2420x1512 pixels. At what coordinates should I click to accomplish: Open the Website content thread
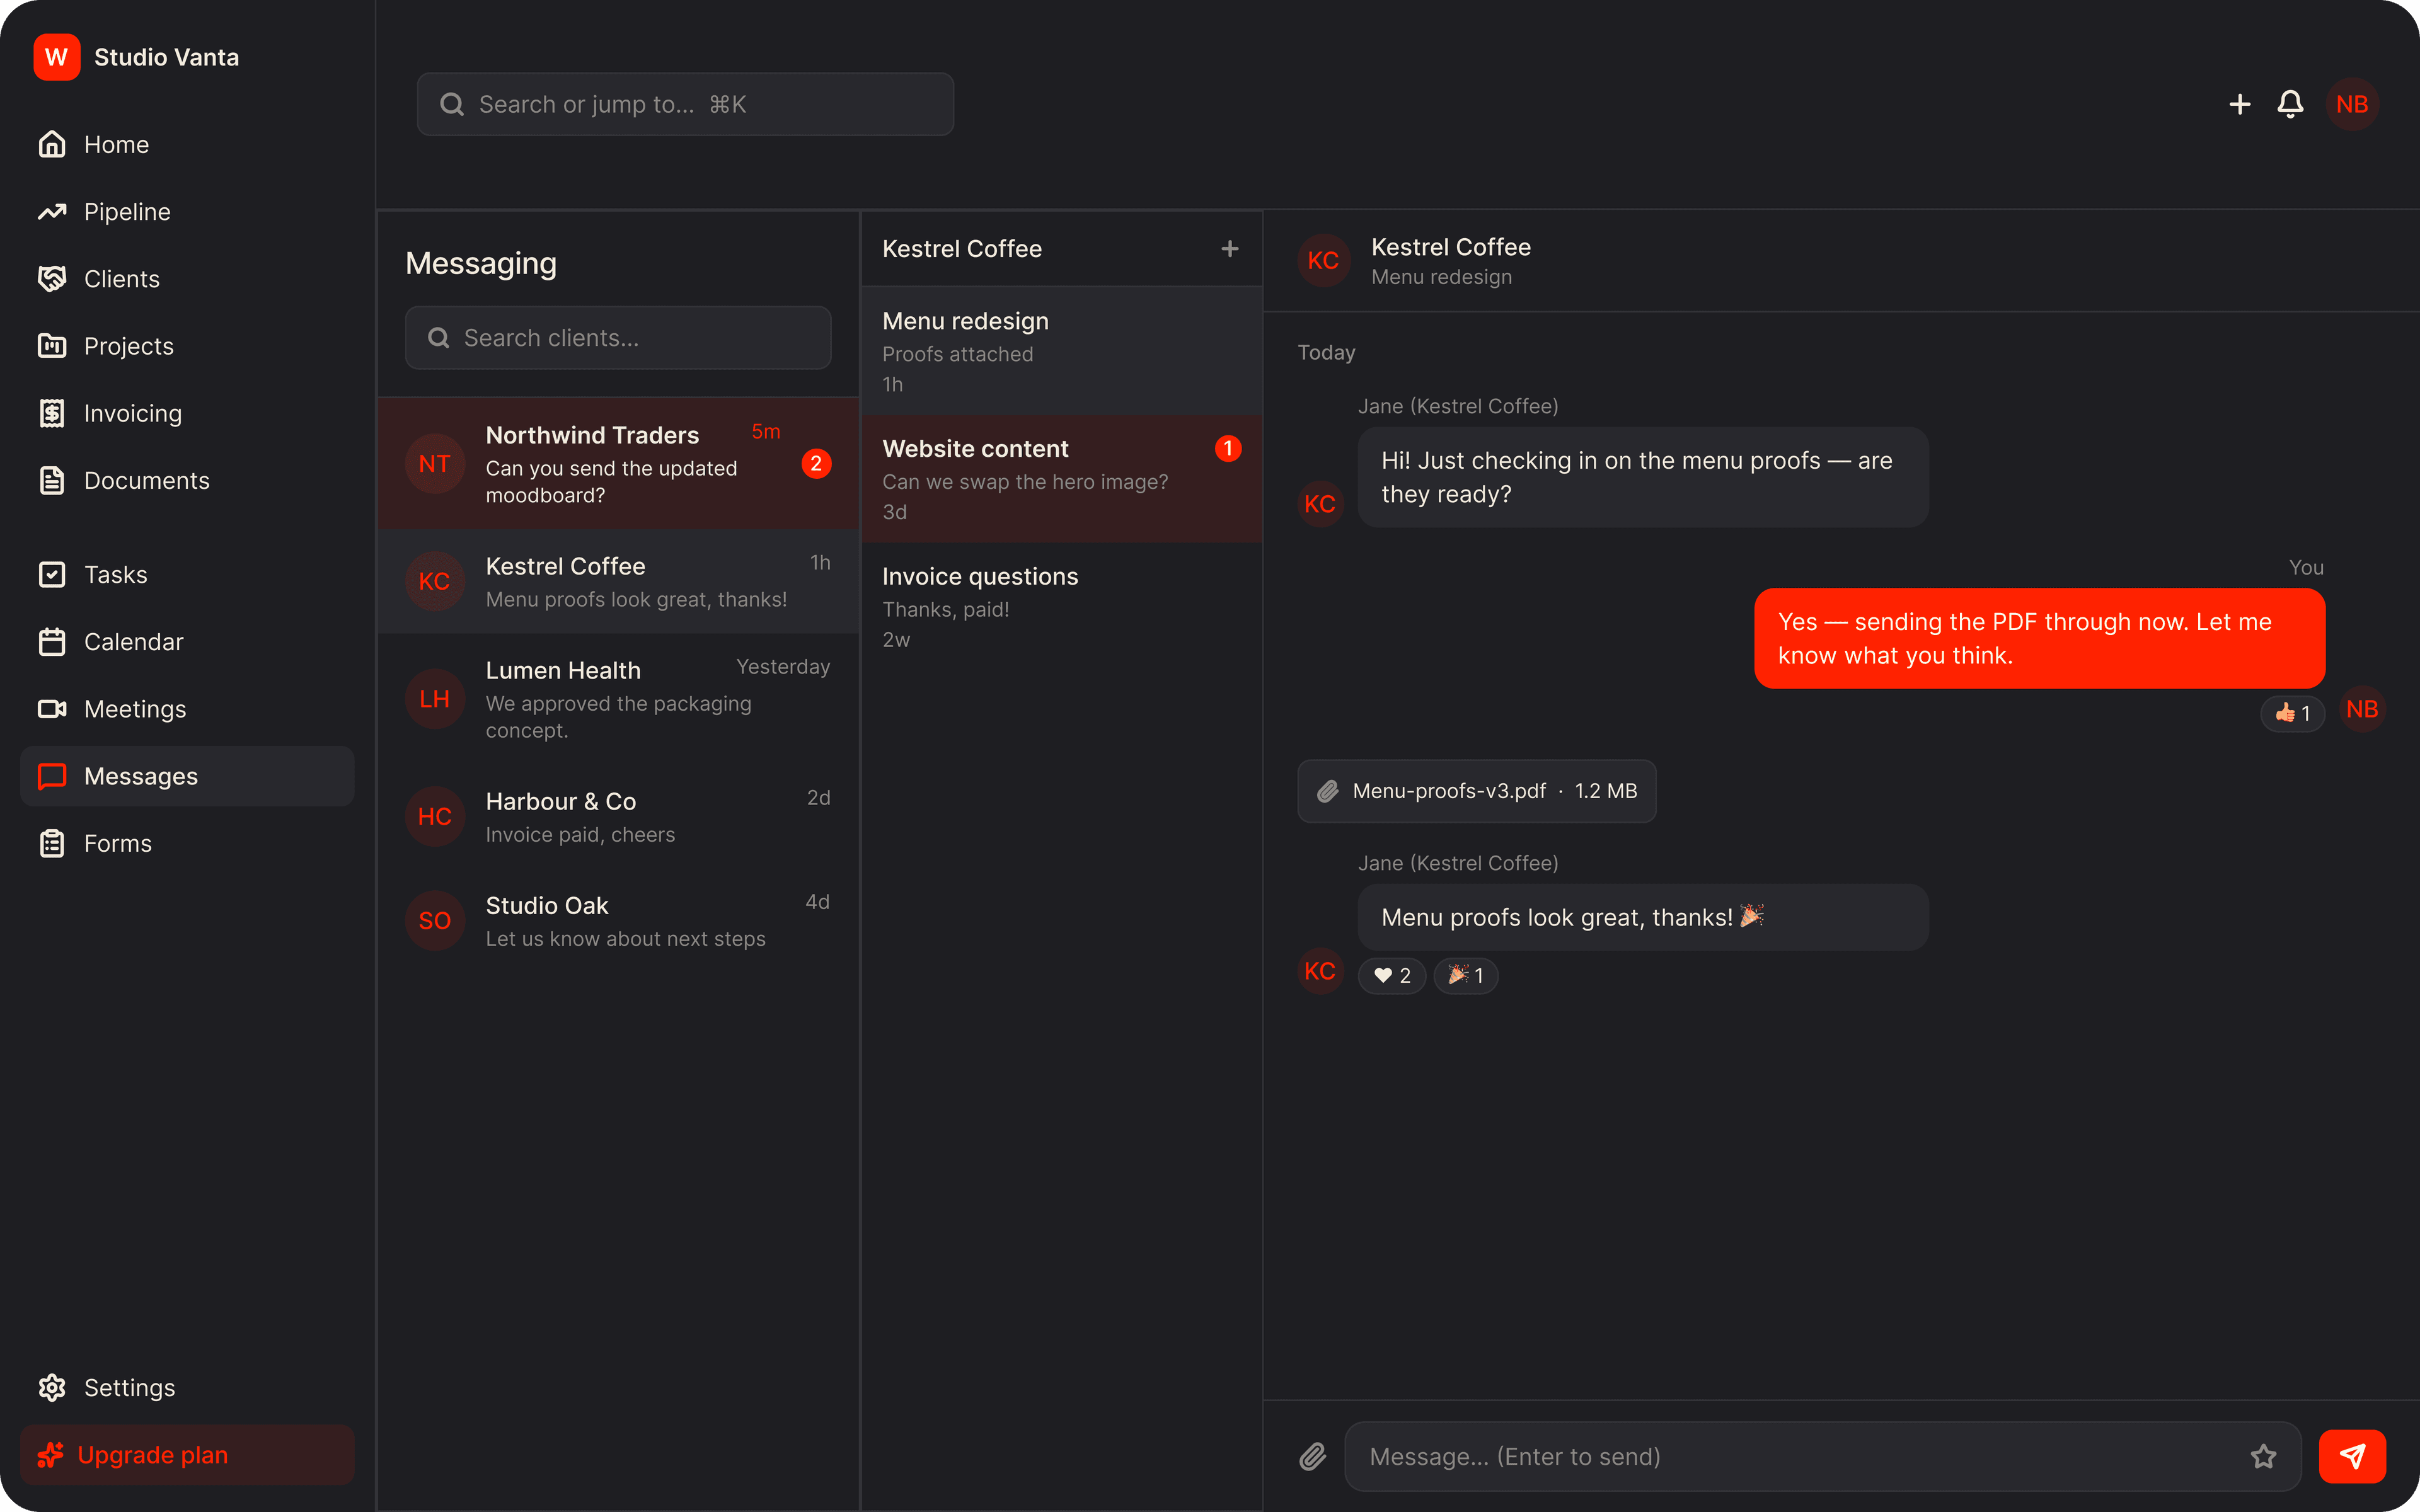1062,479
